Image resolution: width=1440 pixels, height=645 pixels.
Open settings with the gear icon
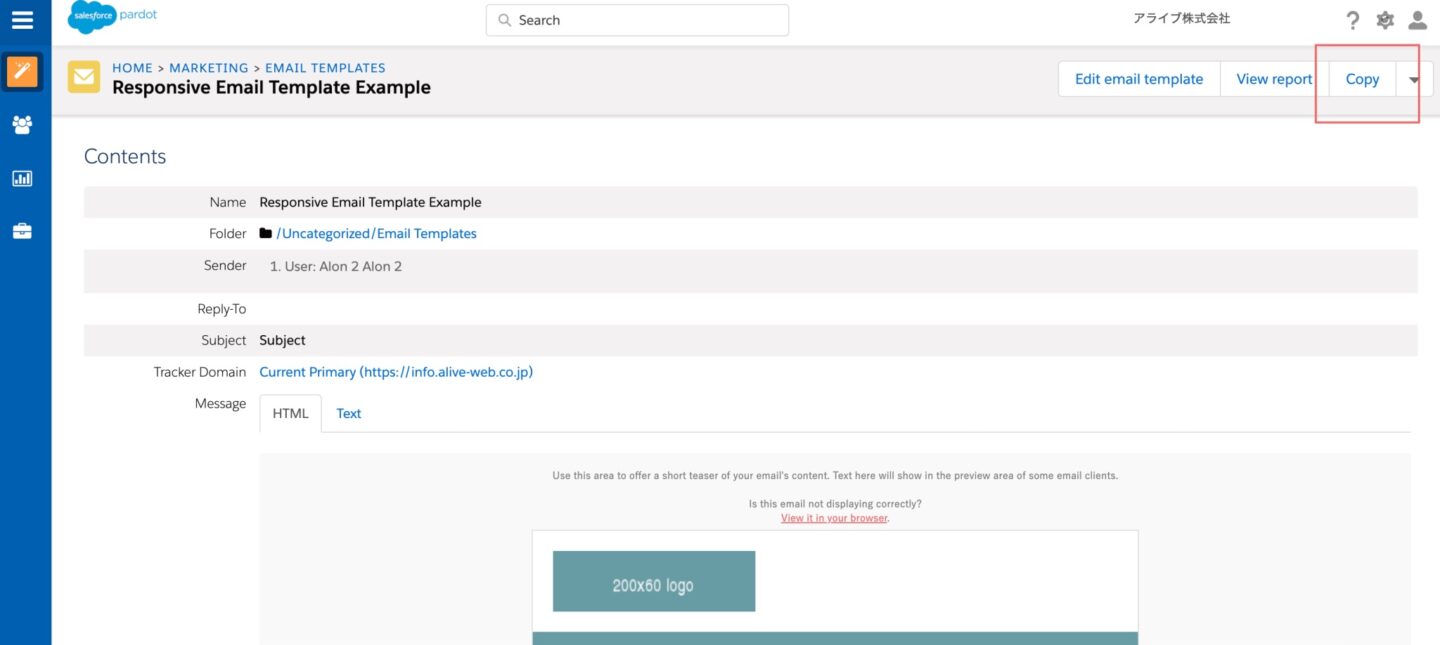click(x=1385, y=19)
